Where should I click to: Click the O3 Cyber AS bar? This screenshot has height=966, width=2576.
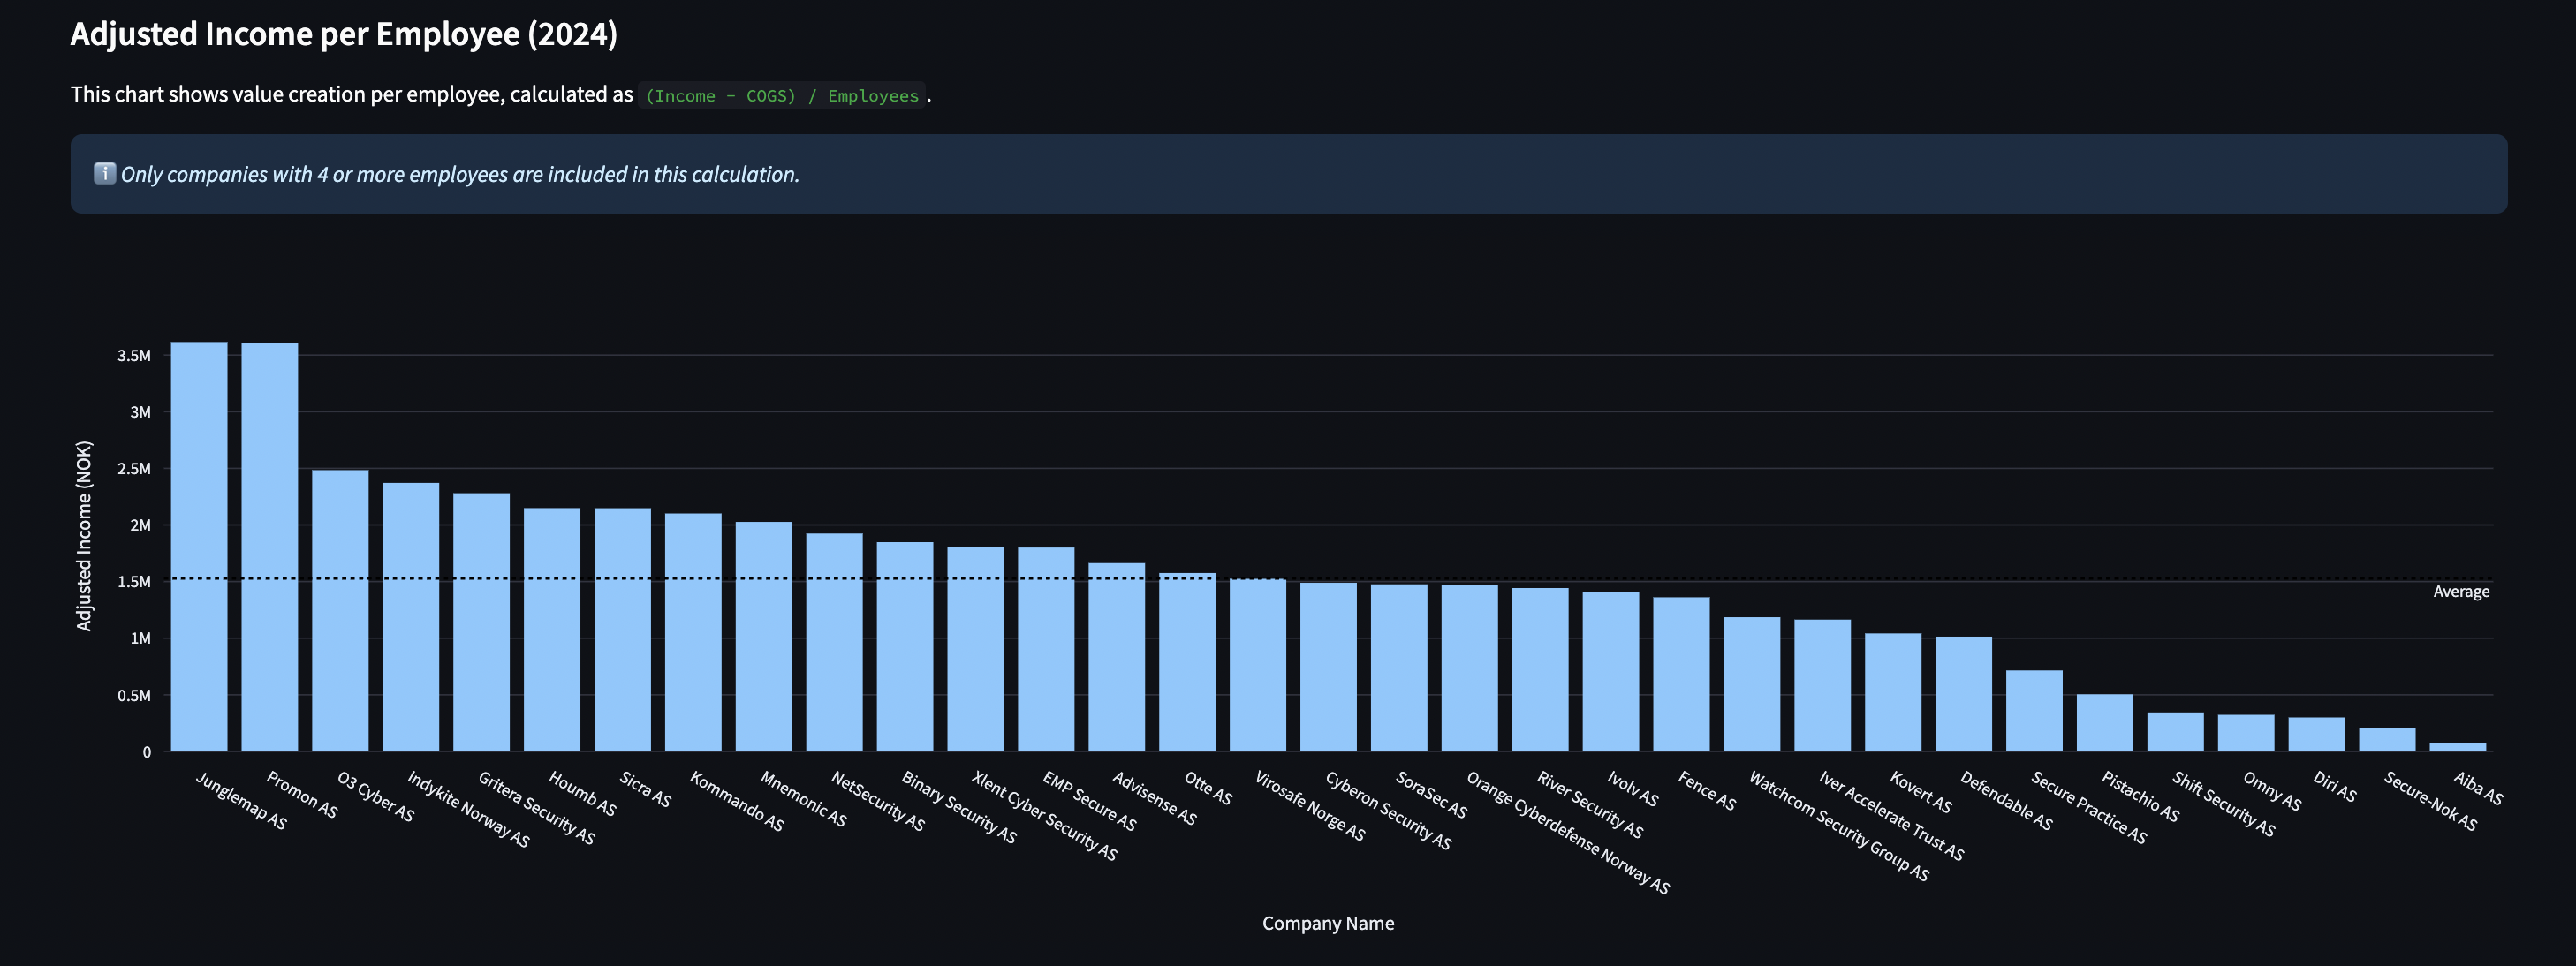point(340,611)
